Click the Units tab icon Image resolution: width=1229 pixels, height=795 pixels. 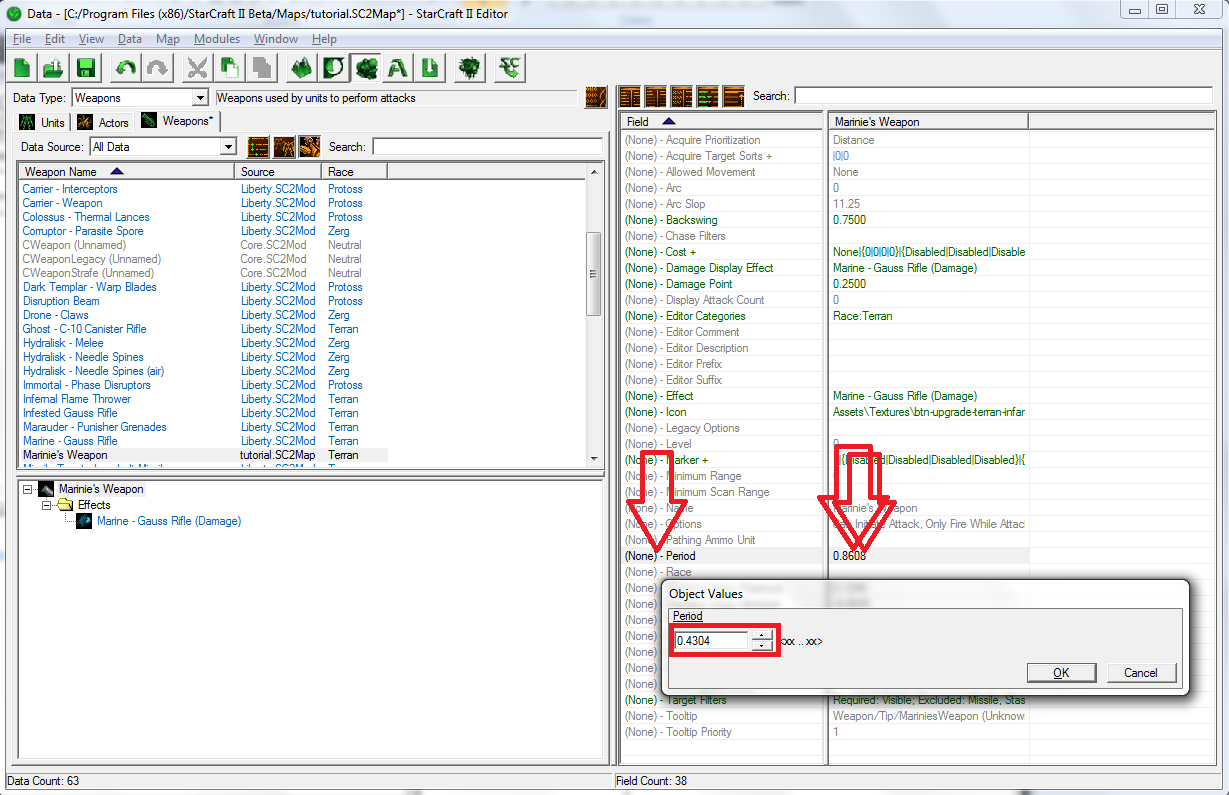point(27,122)
